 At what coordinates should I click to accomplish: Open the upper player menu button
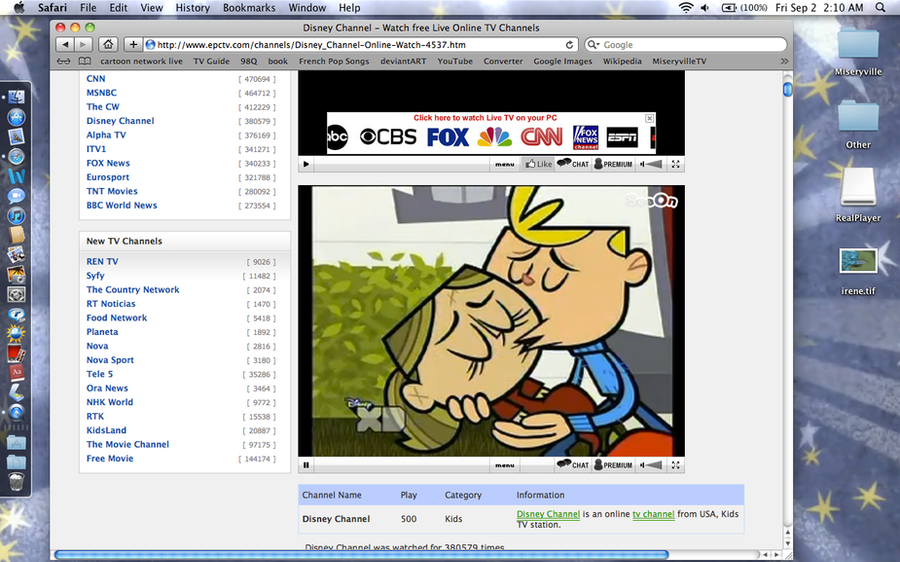coord(505,164)
